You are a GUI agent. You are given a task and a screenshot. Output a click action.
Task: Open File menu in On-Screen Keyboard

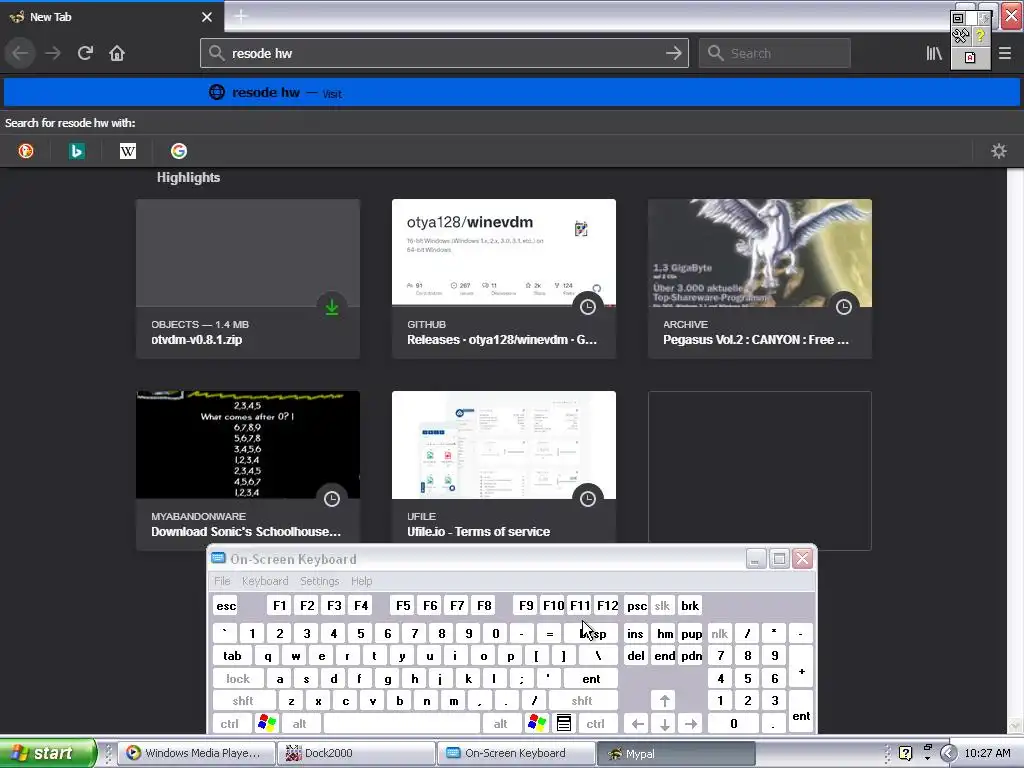(x=222, y=581)
